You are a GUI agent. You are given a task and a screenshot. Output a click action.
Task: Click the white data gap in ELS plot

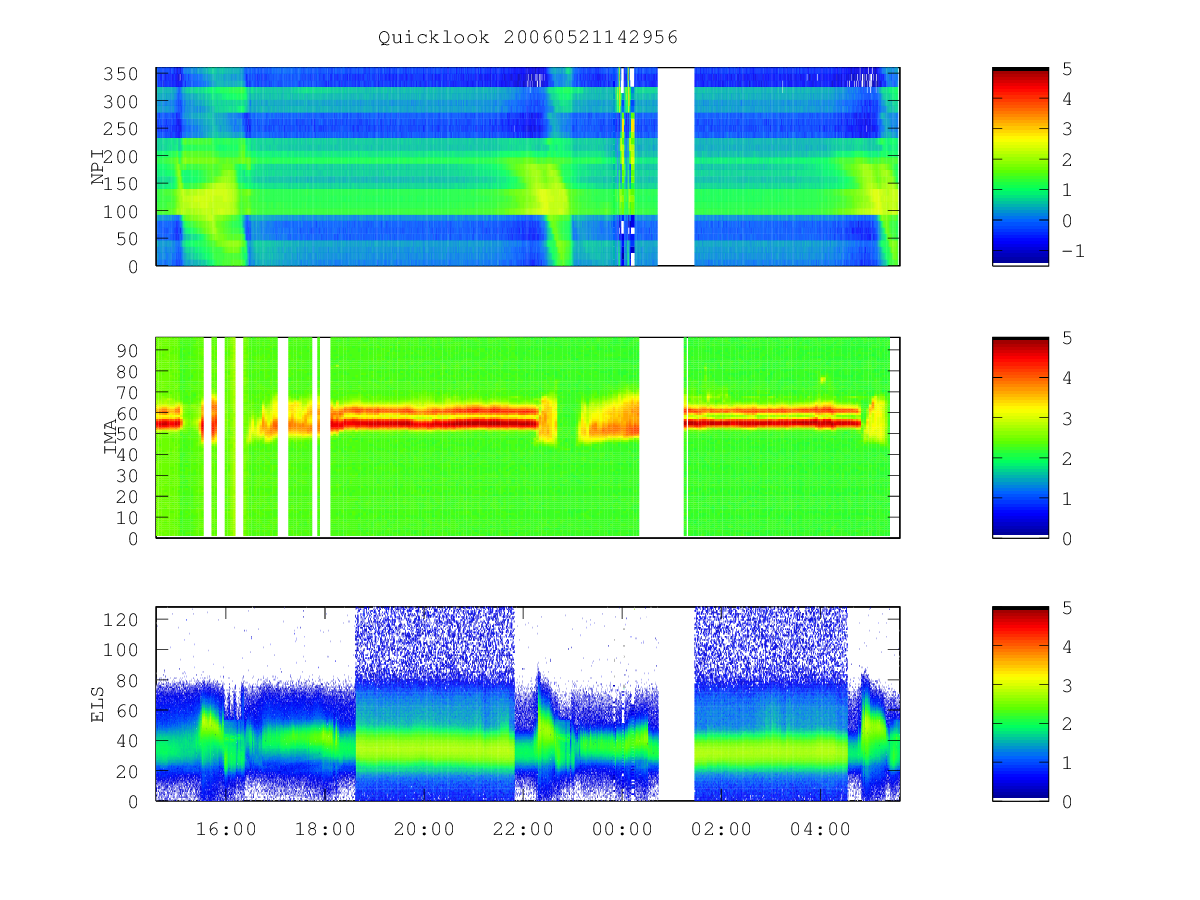click(x=677, y=703)
